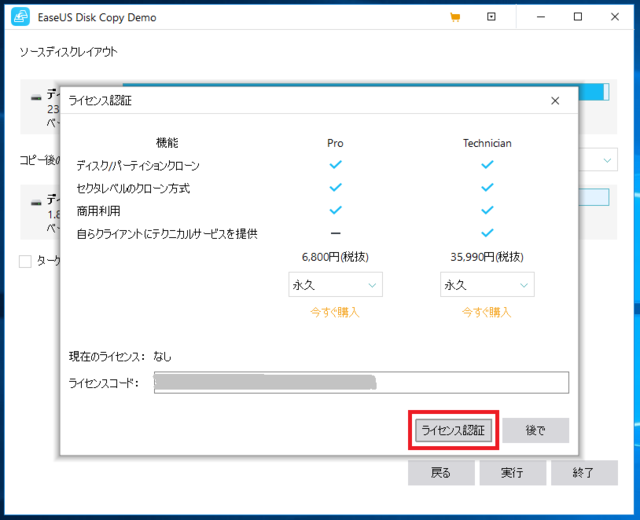Click the Pro dash for テクニカルサービス row

pyautogui.click(x=336, y=233)
